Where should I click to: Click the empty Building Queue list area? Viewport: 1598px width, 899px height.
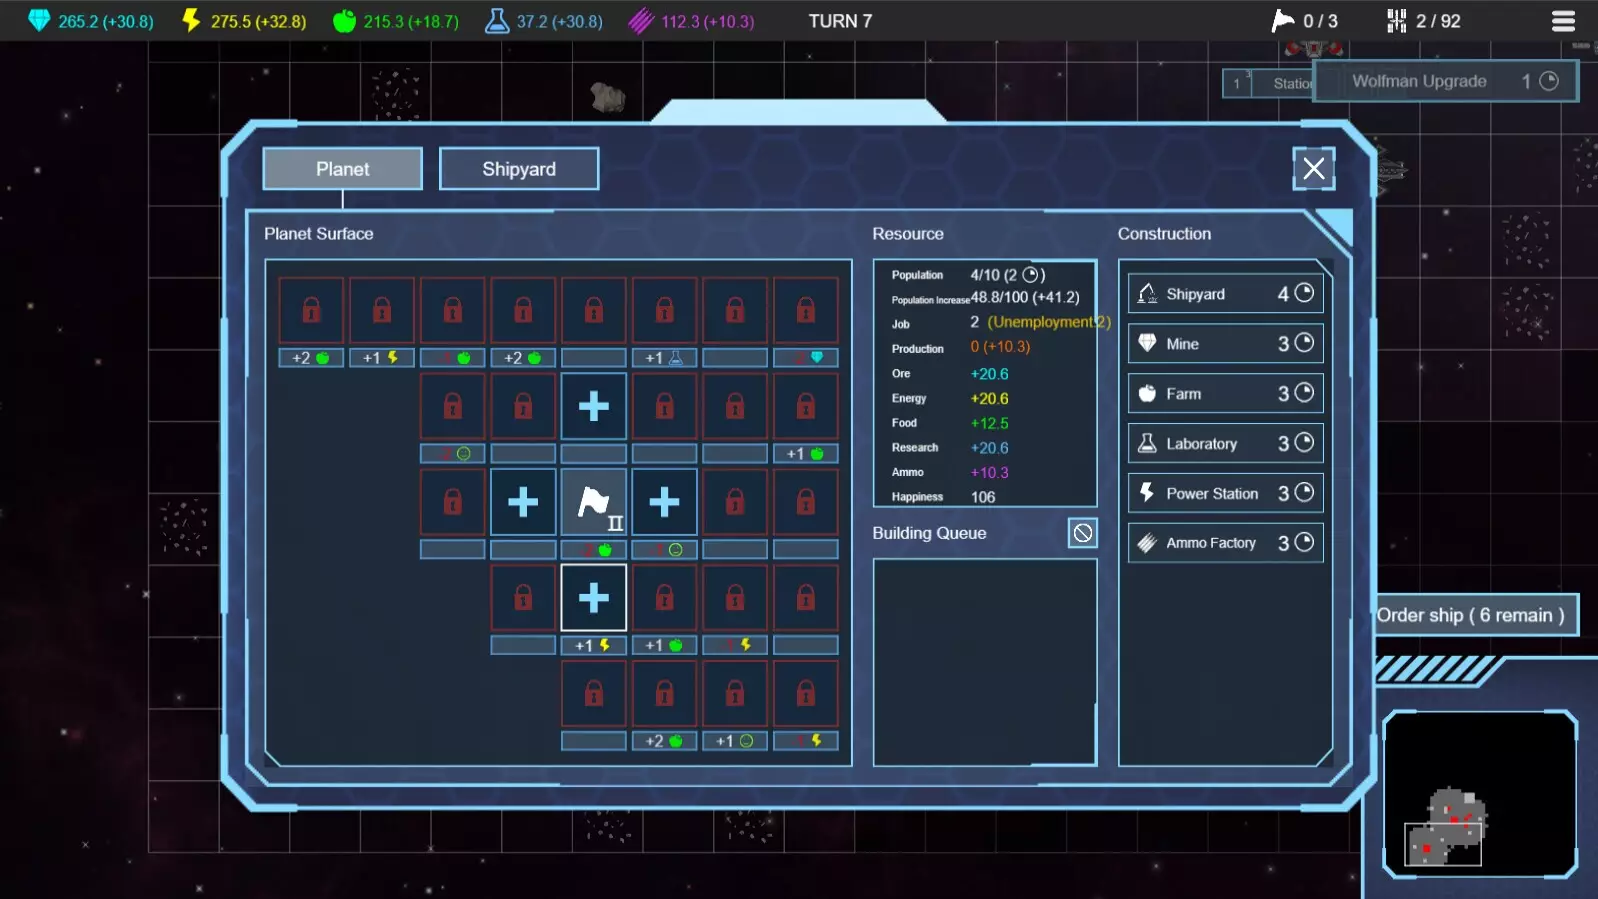coord(985,662)
